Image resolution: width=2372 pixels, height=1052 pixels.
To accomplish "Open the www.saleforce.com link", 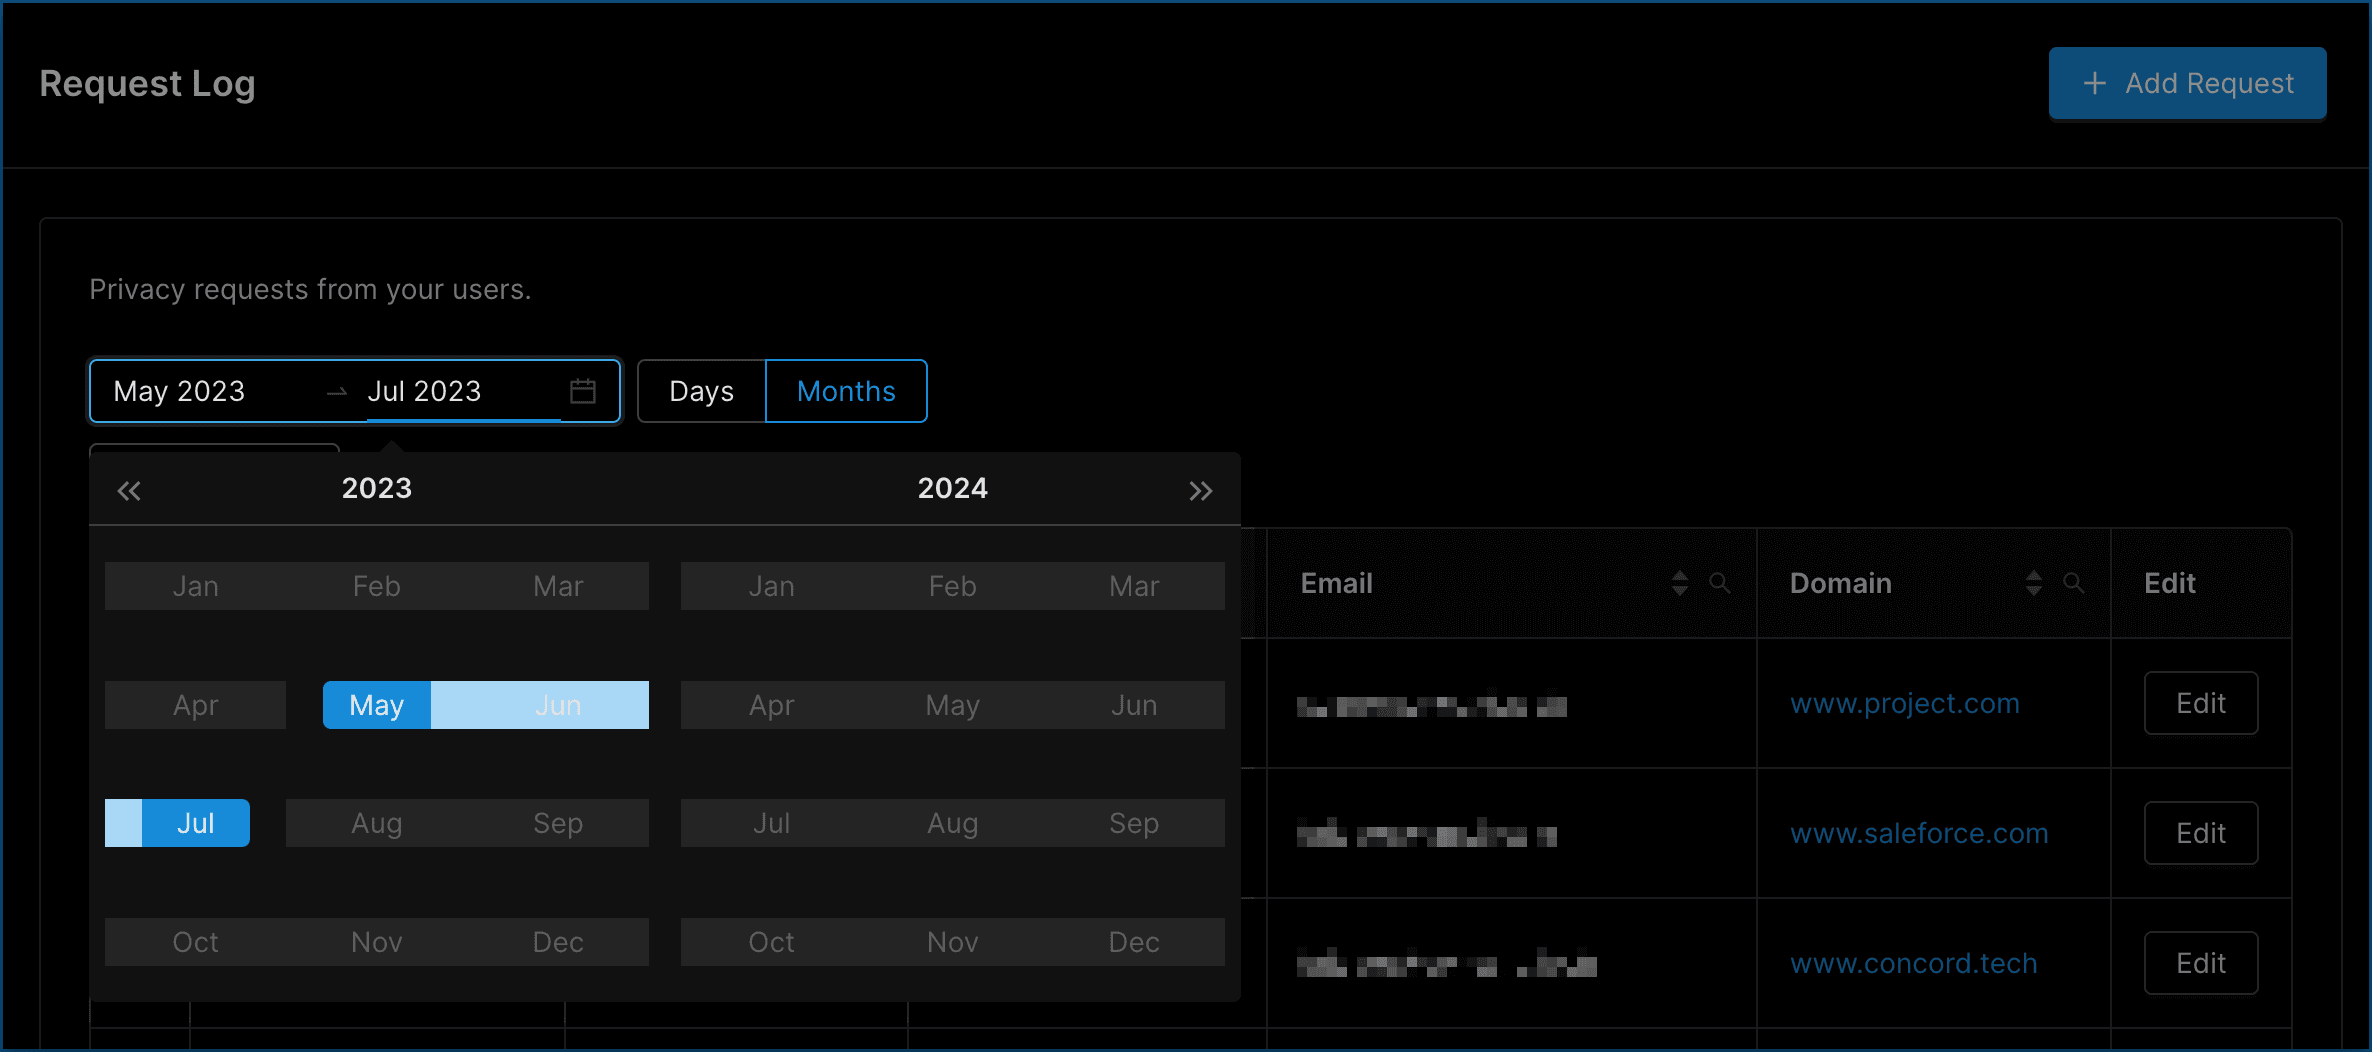I will 1919,833.
